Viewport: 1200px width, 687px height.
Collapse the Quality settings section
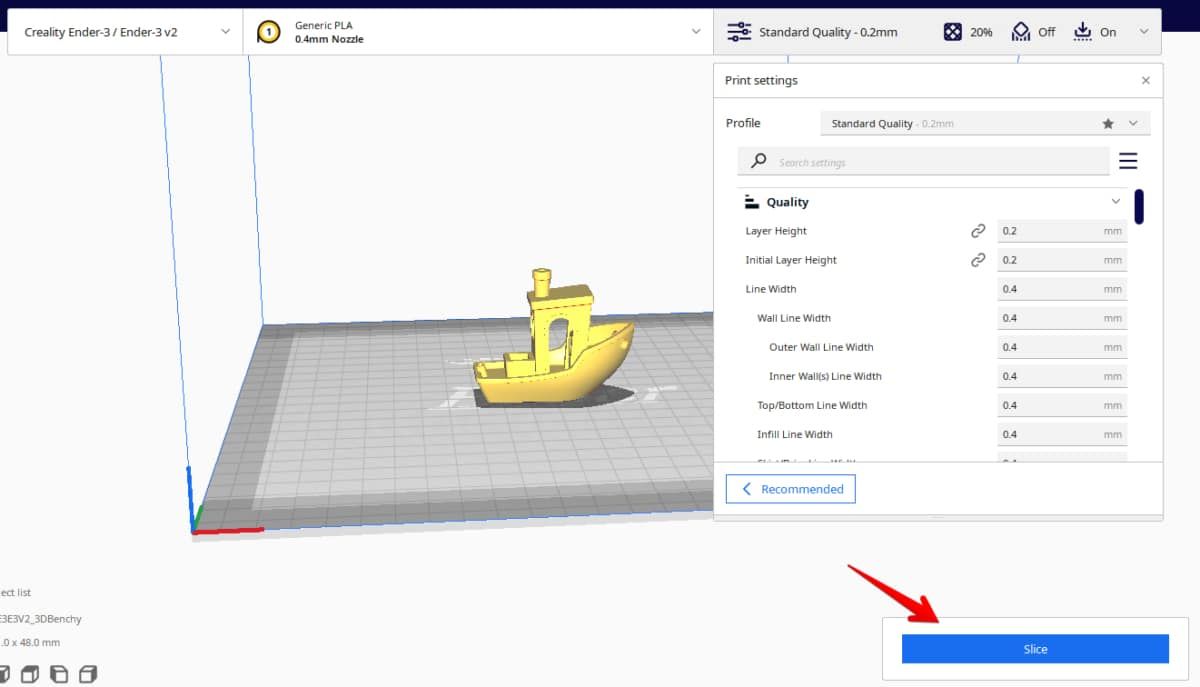1115,201
